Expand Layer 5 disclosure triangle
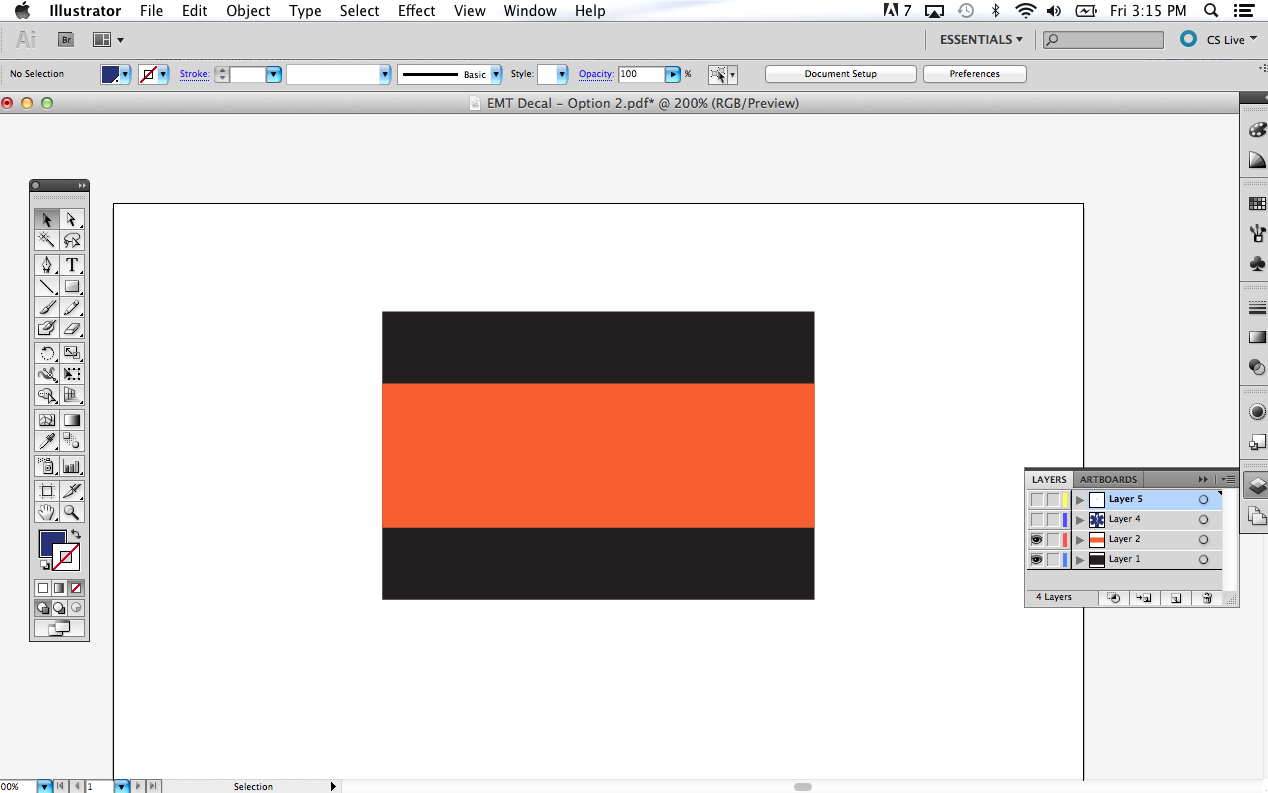The width and height of the screenshot is (1268, 793). (1080, 500)
